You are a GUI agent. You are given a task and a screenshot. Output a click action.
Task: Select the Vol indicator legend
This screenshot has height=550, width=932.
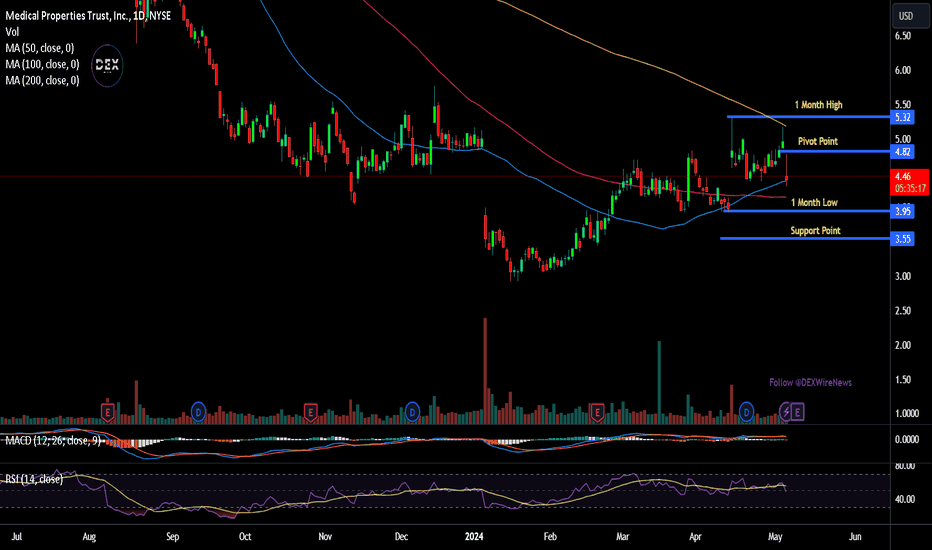(12, 32)
